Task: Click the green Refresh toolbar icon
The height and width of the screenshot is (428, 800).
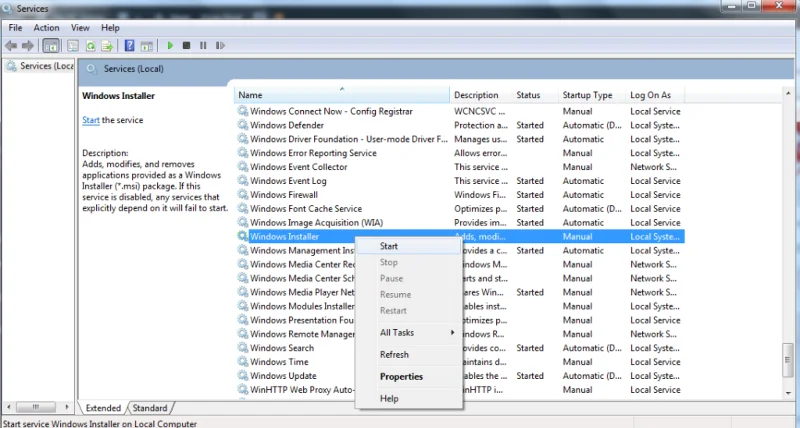Action: pyautogui.click(x=90, y=46)
